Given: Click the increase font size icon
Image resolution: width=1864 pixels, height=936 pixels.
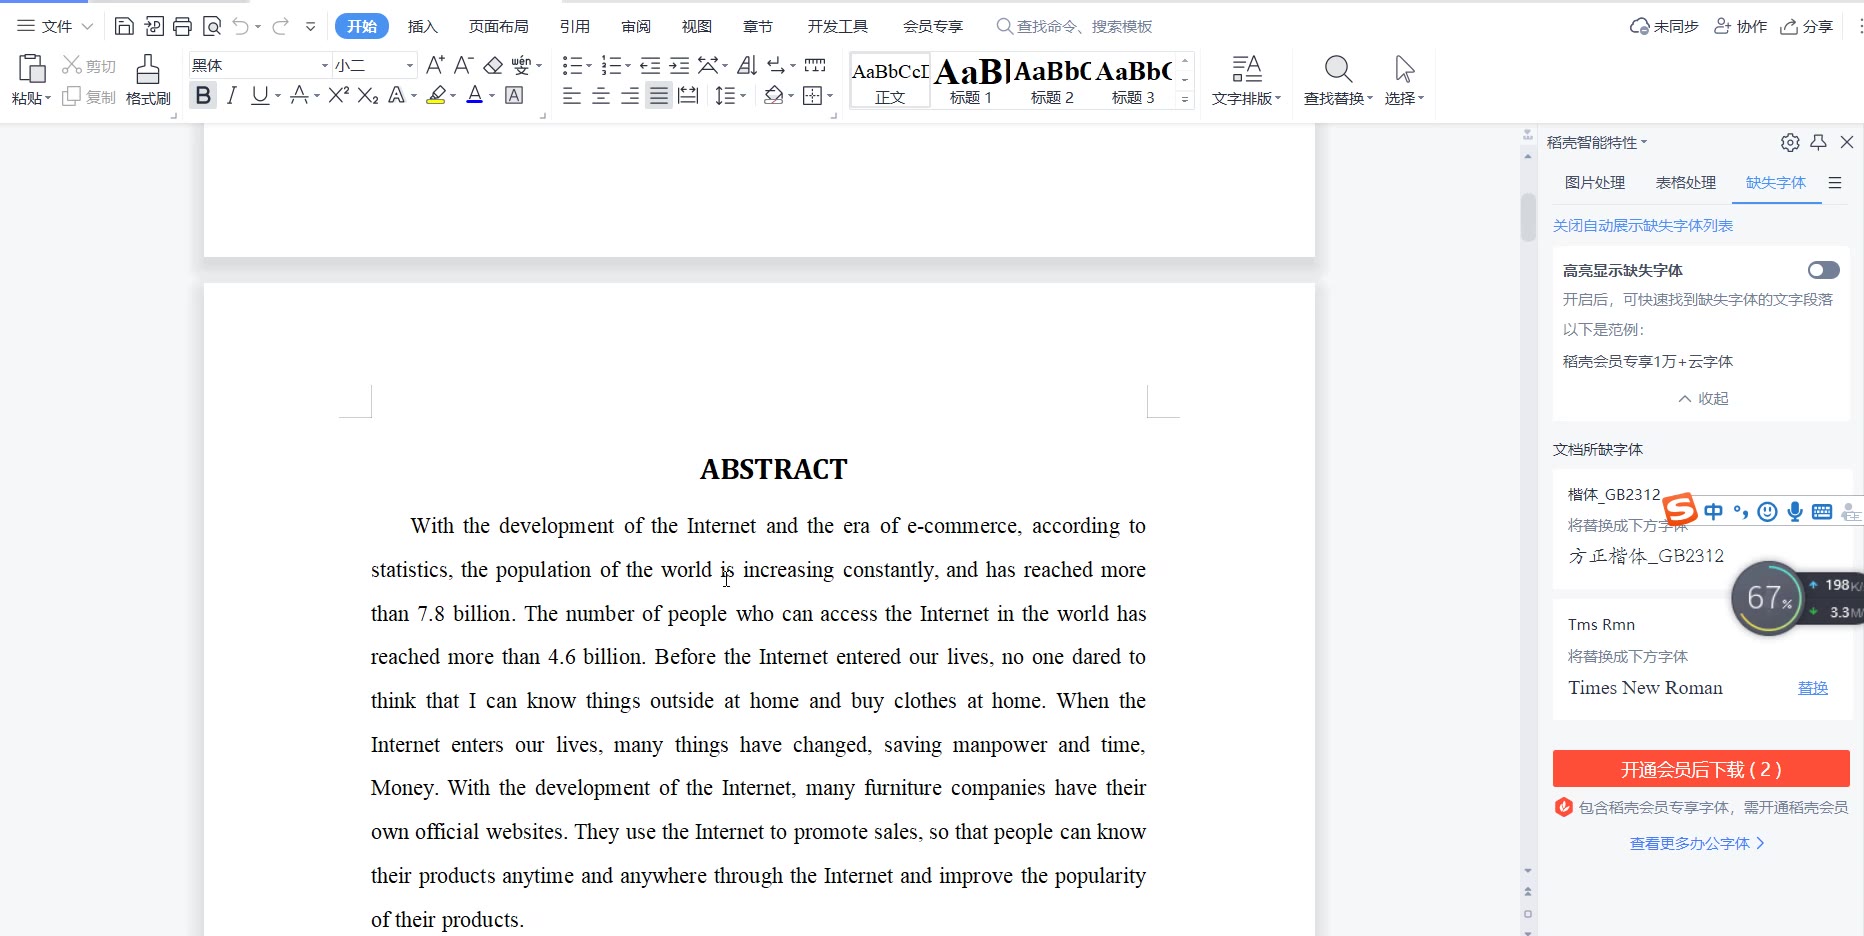Looking at the screenshot, I should (x=434, y=66).
